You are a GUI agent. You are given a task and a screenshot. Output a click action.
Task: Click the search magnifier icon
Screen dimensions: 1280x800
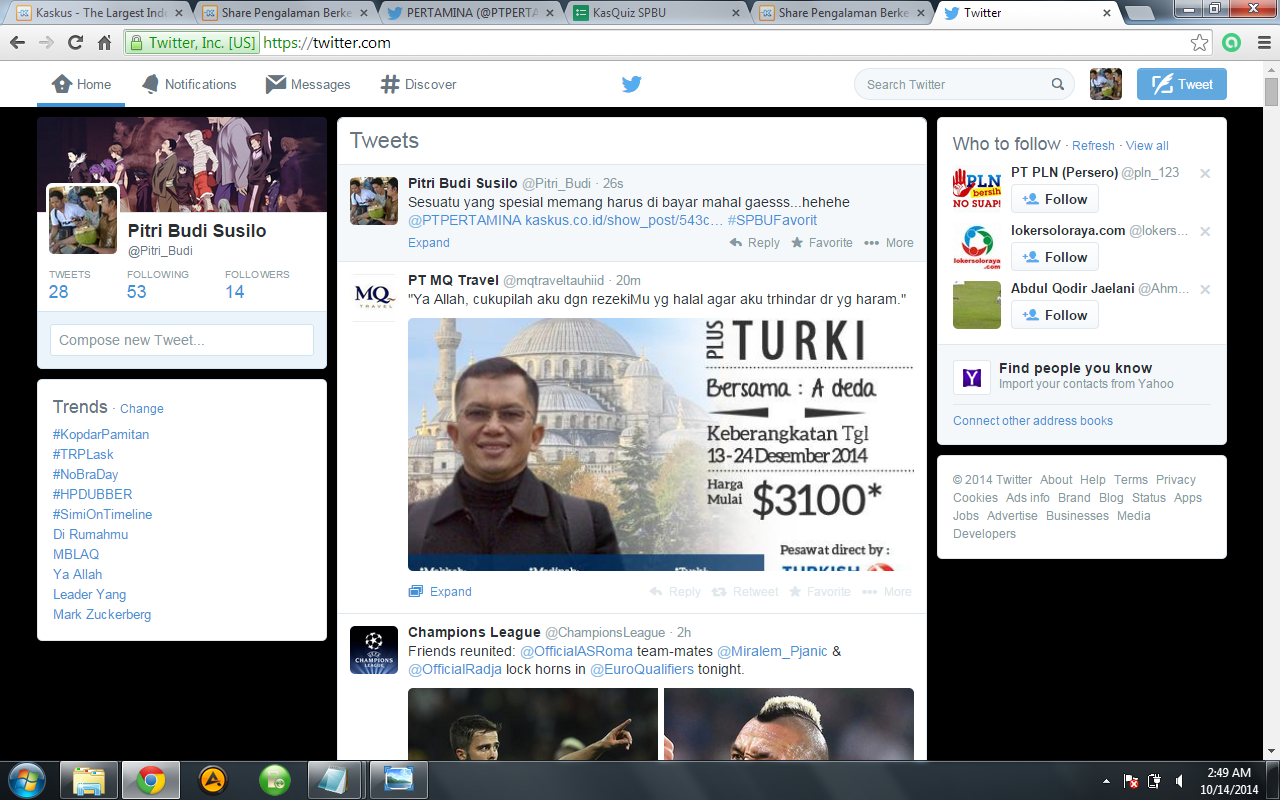pos(1058,85)
